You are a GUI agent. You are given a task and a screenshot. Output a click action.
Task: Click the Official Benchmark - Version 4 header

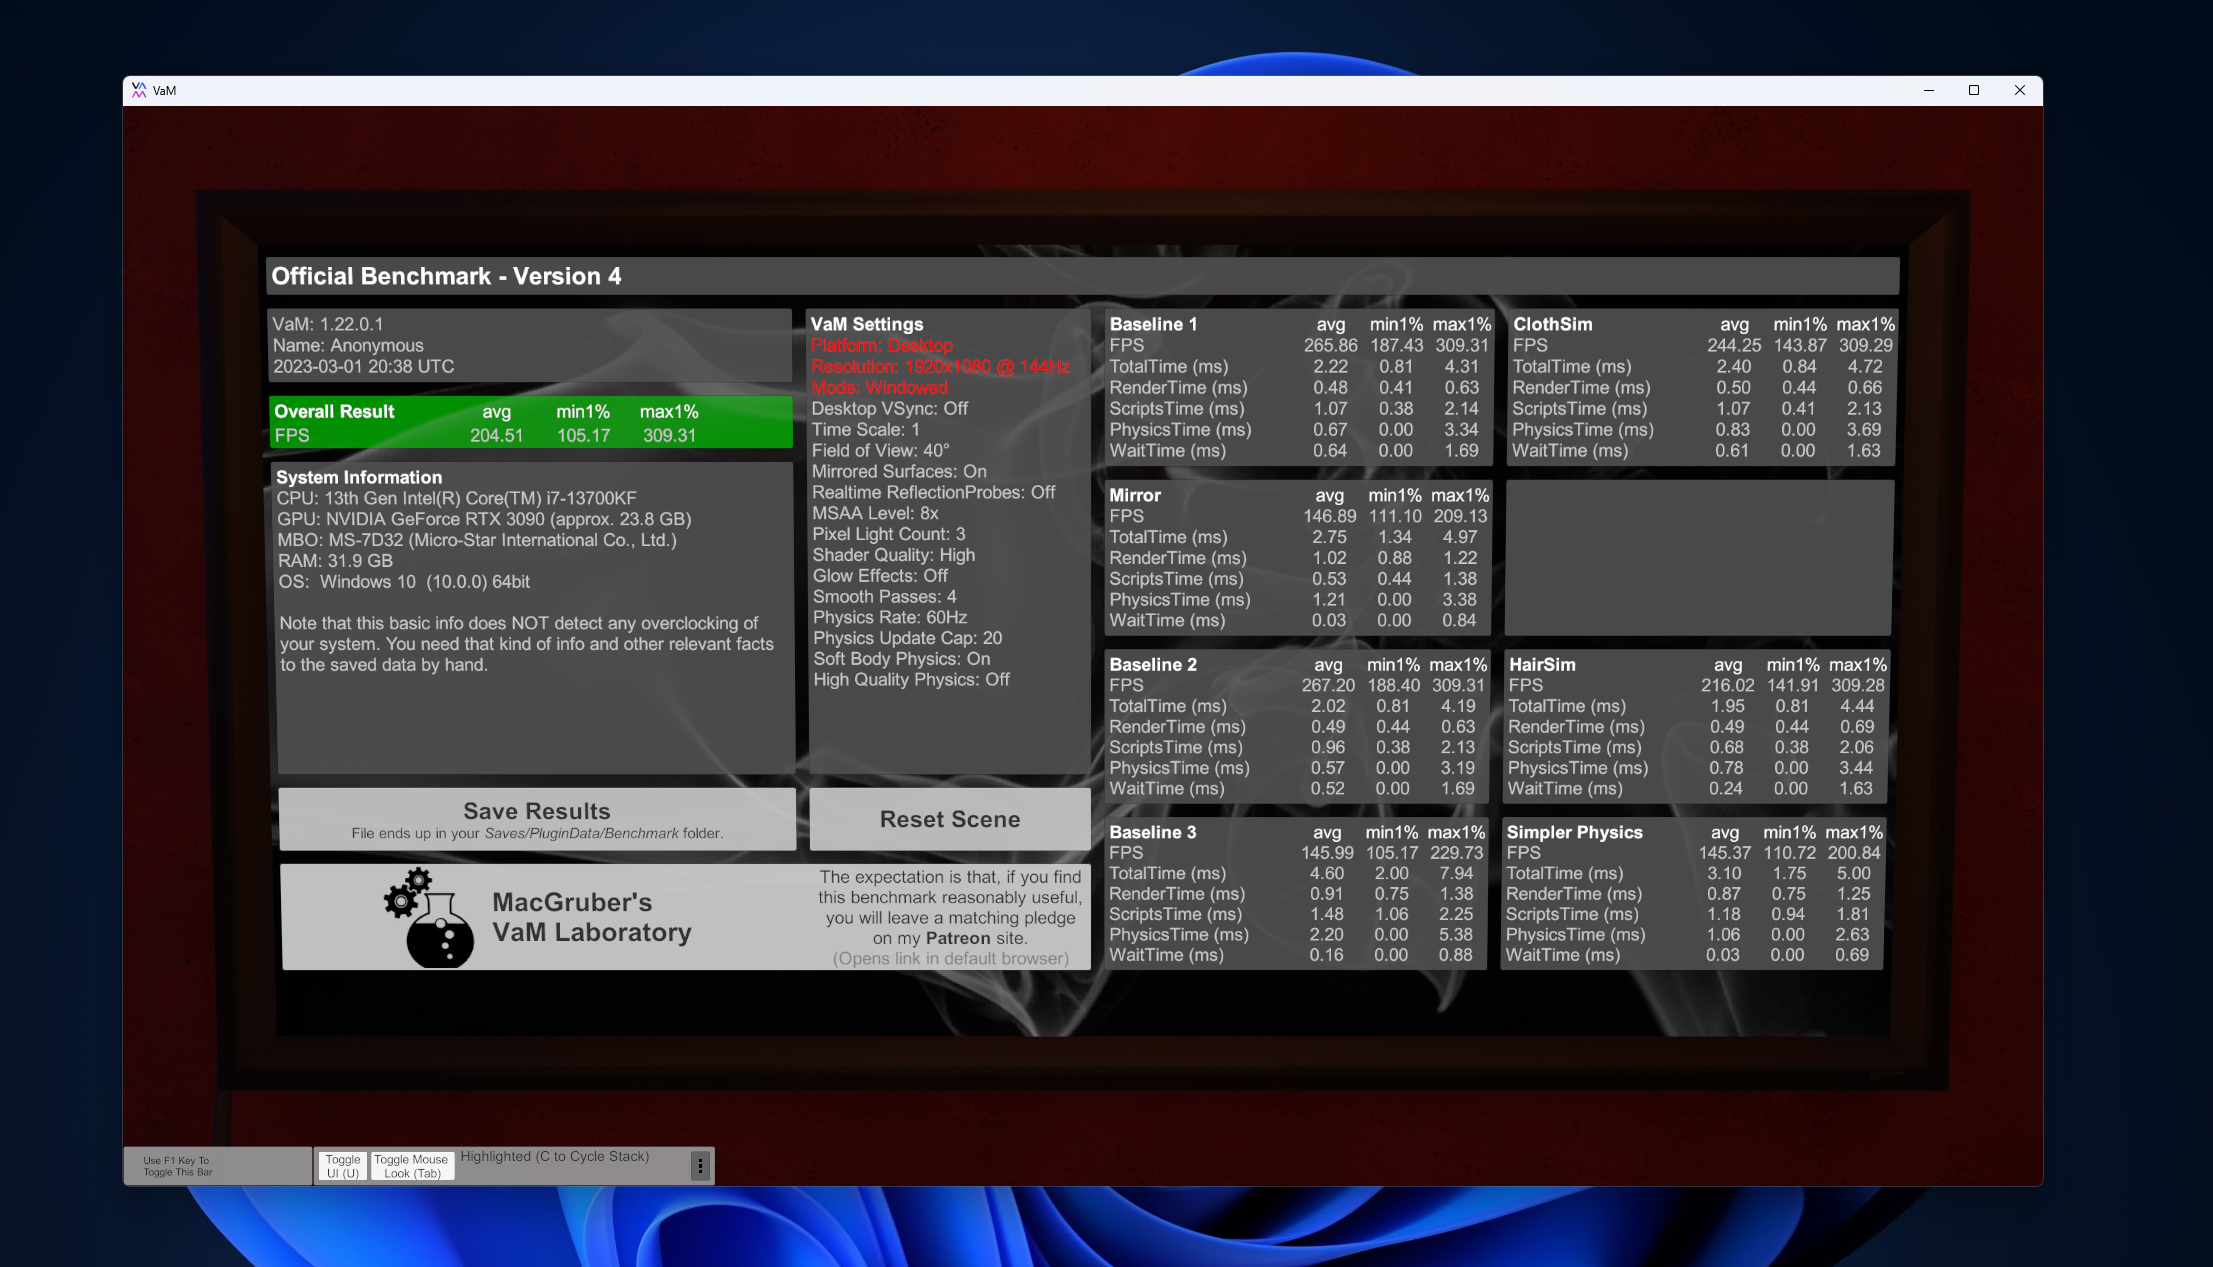[x=446, y=276]
